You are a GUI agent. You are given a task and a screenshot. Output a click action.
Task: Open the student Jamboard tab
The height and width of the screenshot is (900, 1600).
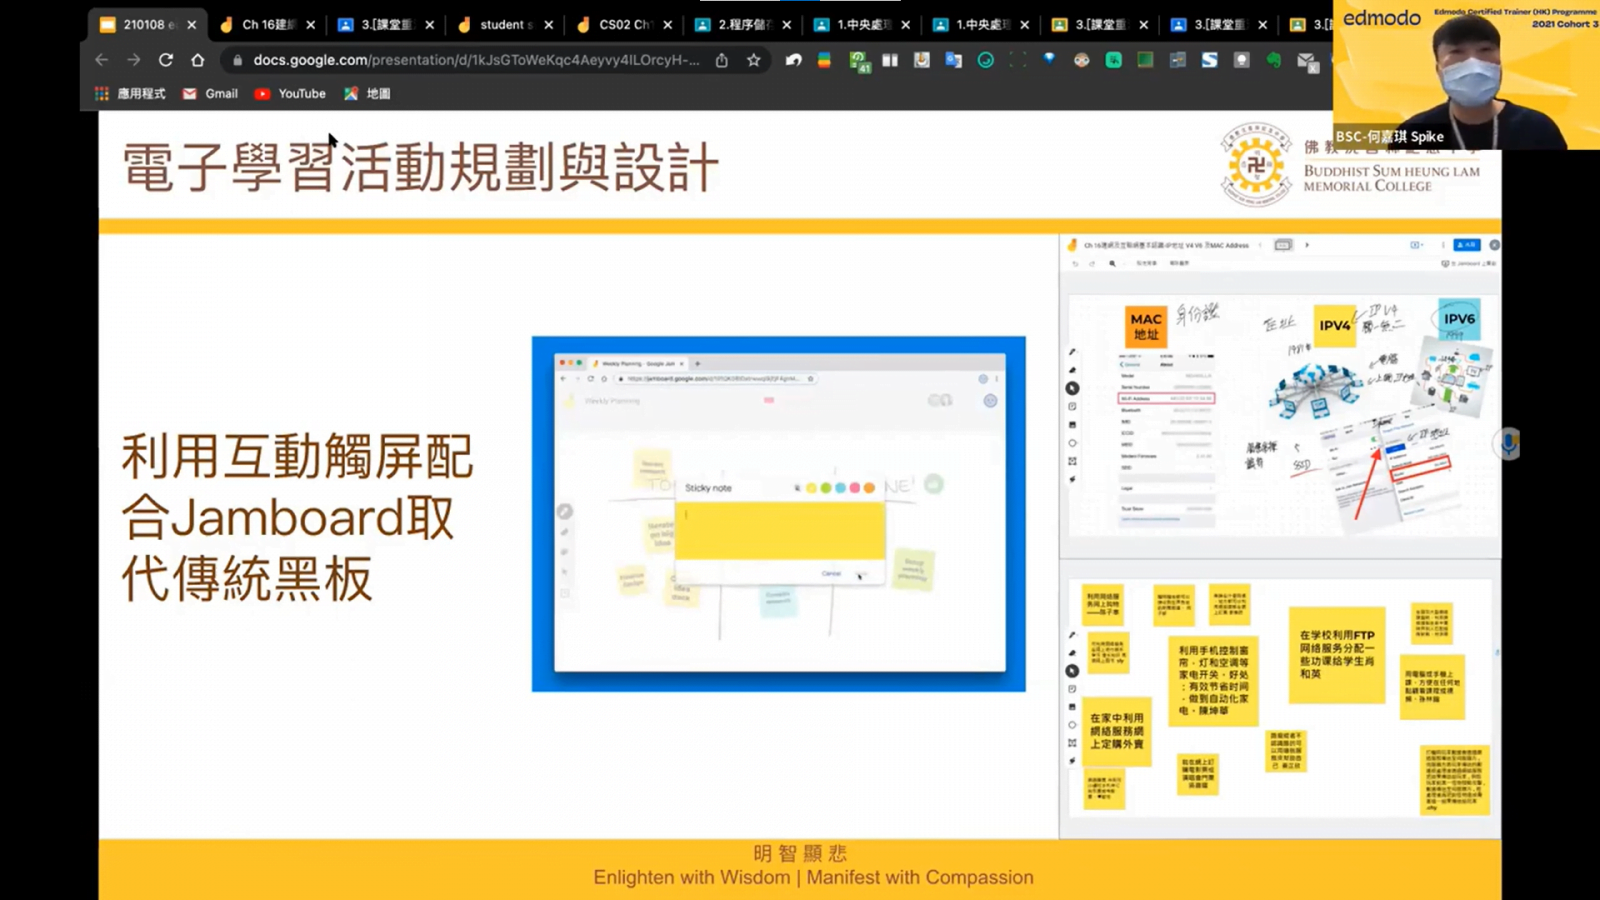tap(506, 25)
